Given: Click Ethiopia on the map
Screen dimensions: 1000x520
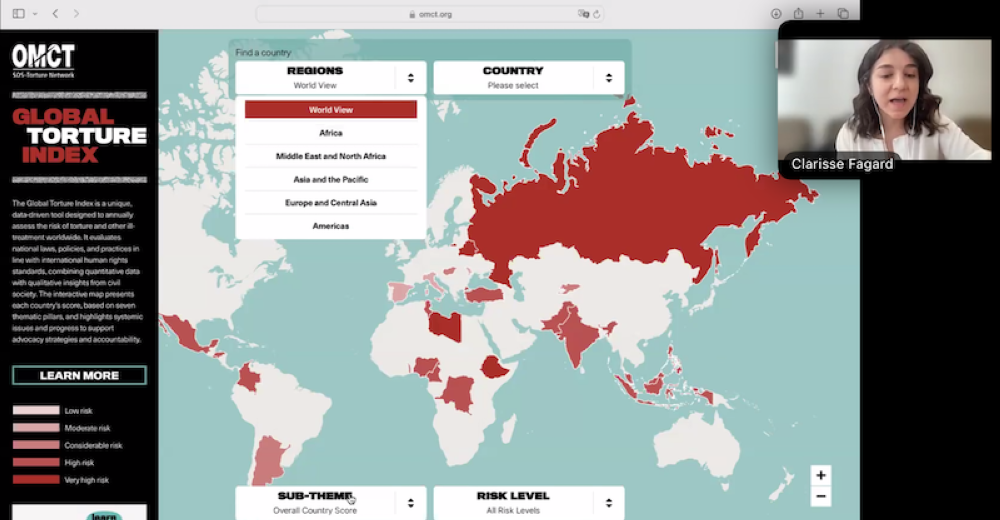Looking at the screenshot, I should coord(494,368).
